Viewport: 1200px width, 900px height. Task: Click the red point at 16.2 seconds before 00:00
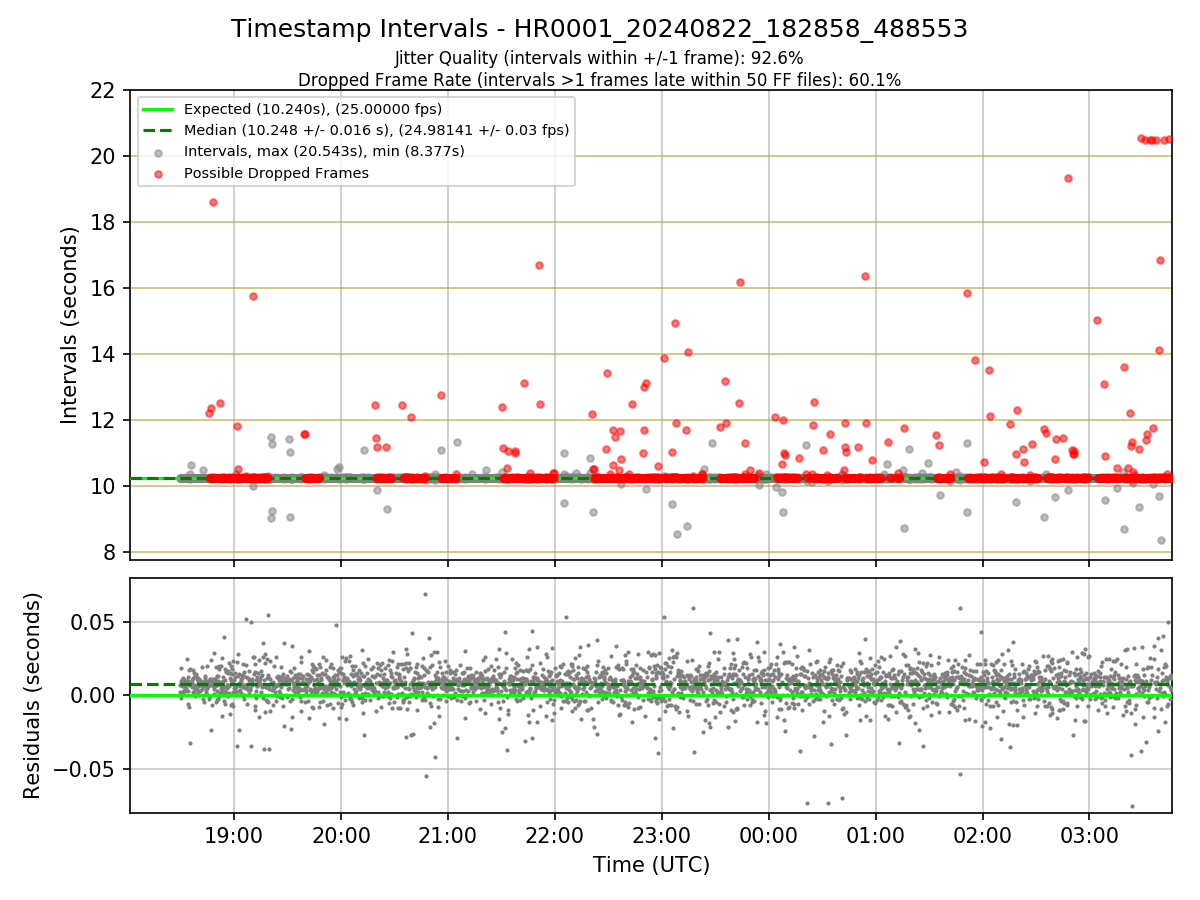[740, 282]
